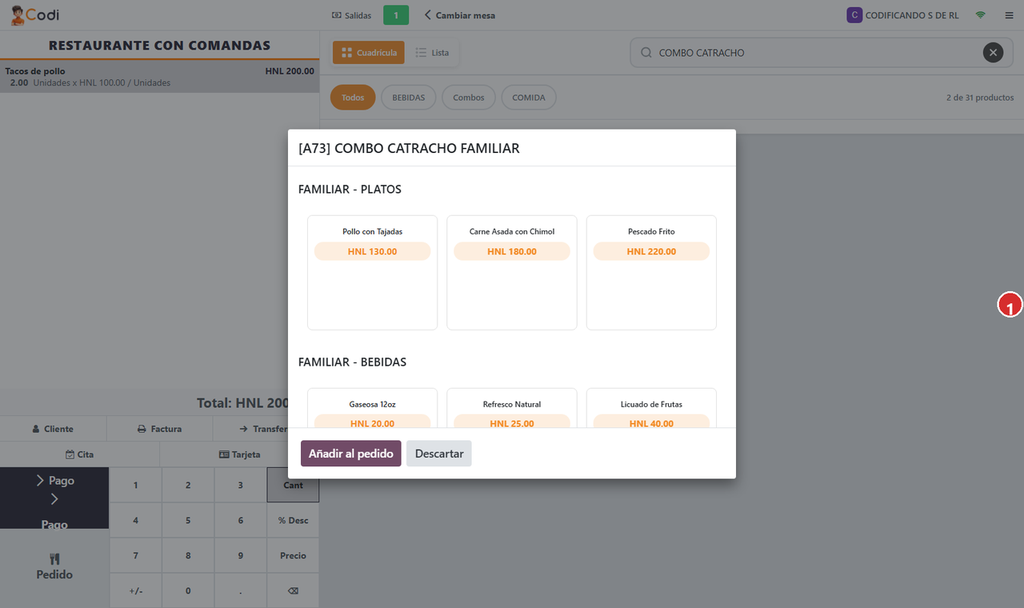The image size is (1024, 608).
Task: Click the Cita calendar button
Action: (80, 455)
